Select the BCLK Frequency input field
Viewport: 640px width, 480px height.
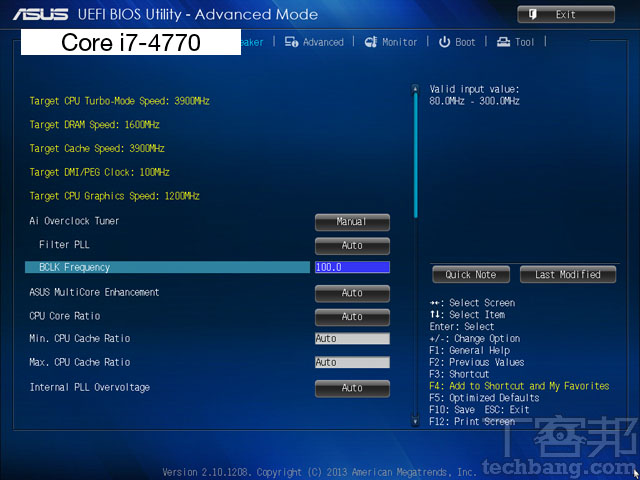point(351,268)
